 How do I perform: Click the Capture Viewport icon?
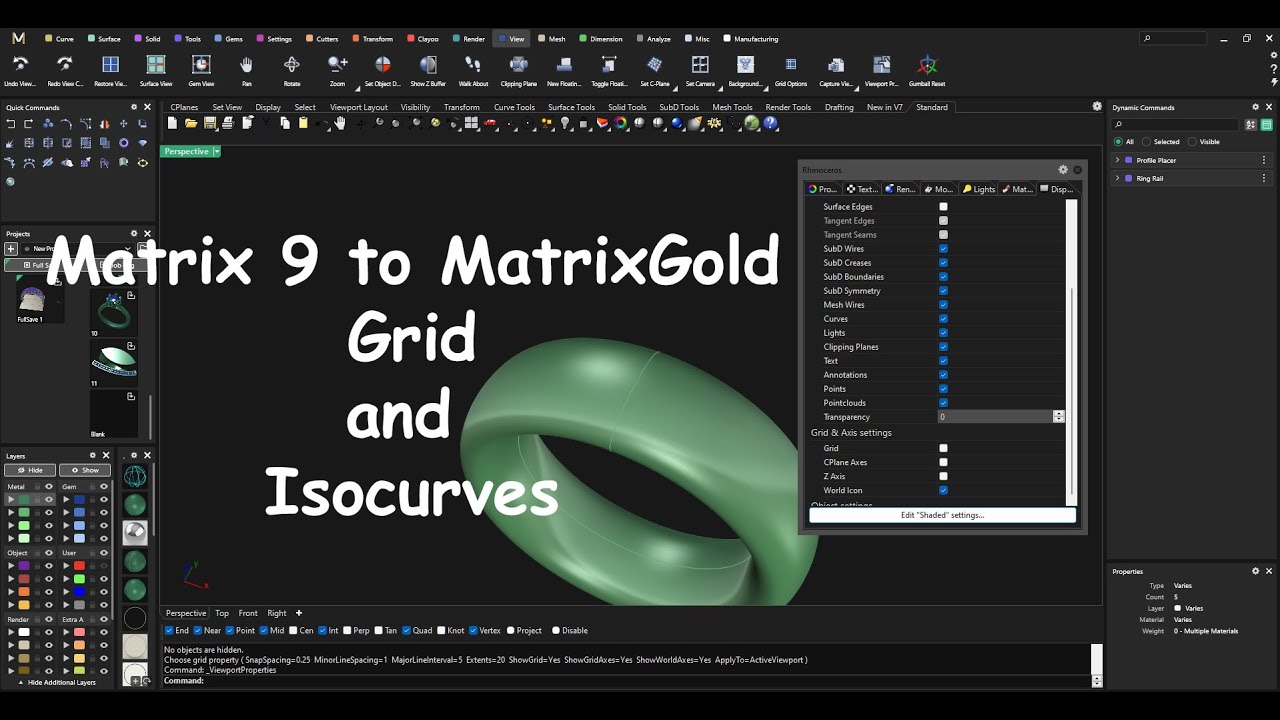(836, 64)
